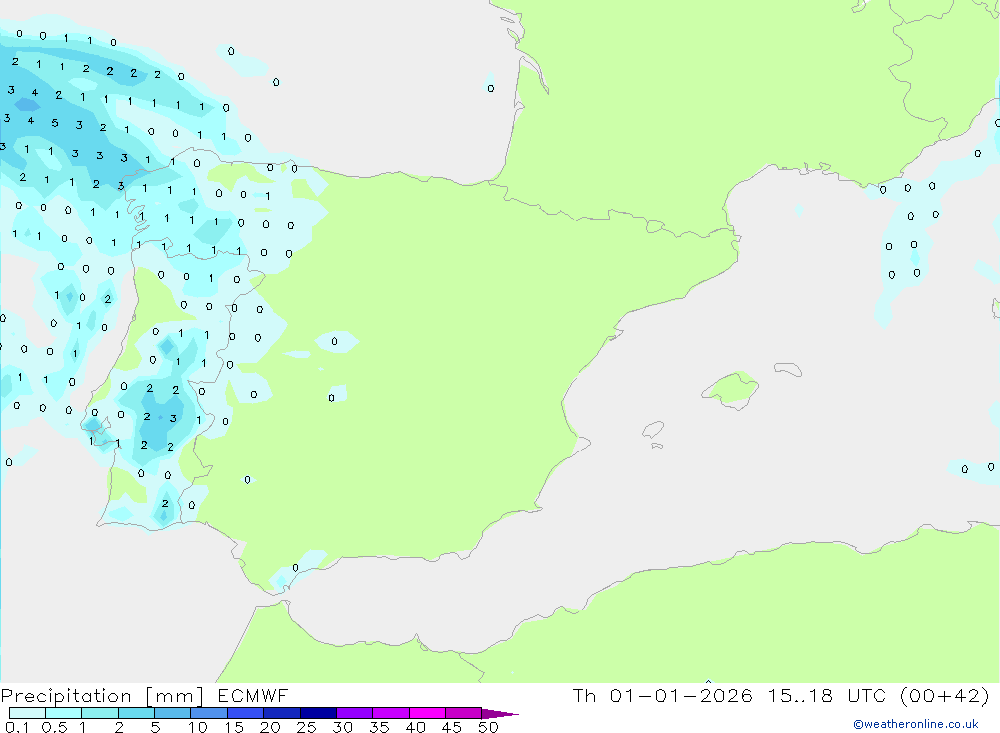
Task: Click the 2–5 mm legend color swatch
Action: click(136, 713)
